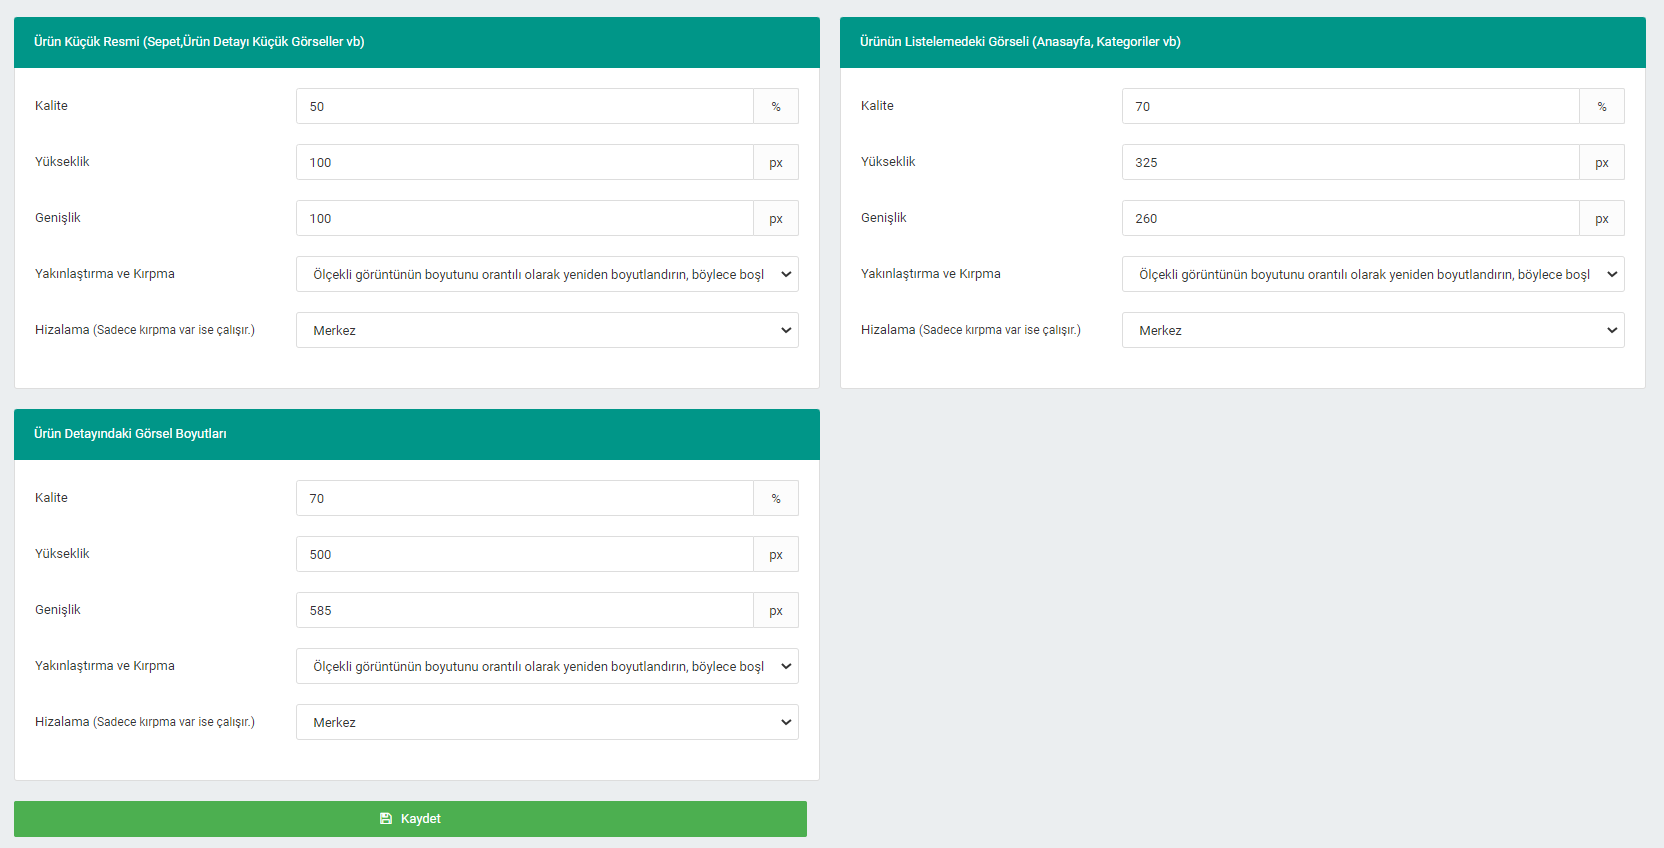Click 'Ürün Detayındaki Görsel Boyutları' header
This screenshot has height=848, width=1664.
417,434
